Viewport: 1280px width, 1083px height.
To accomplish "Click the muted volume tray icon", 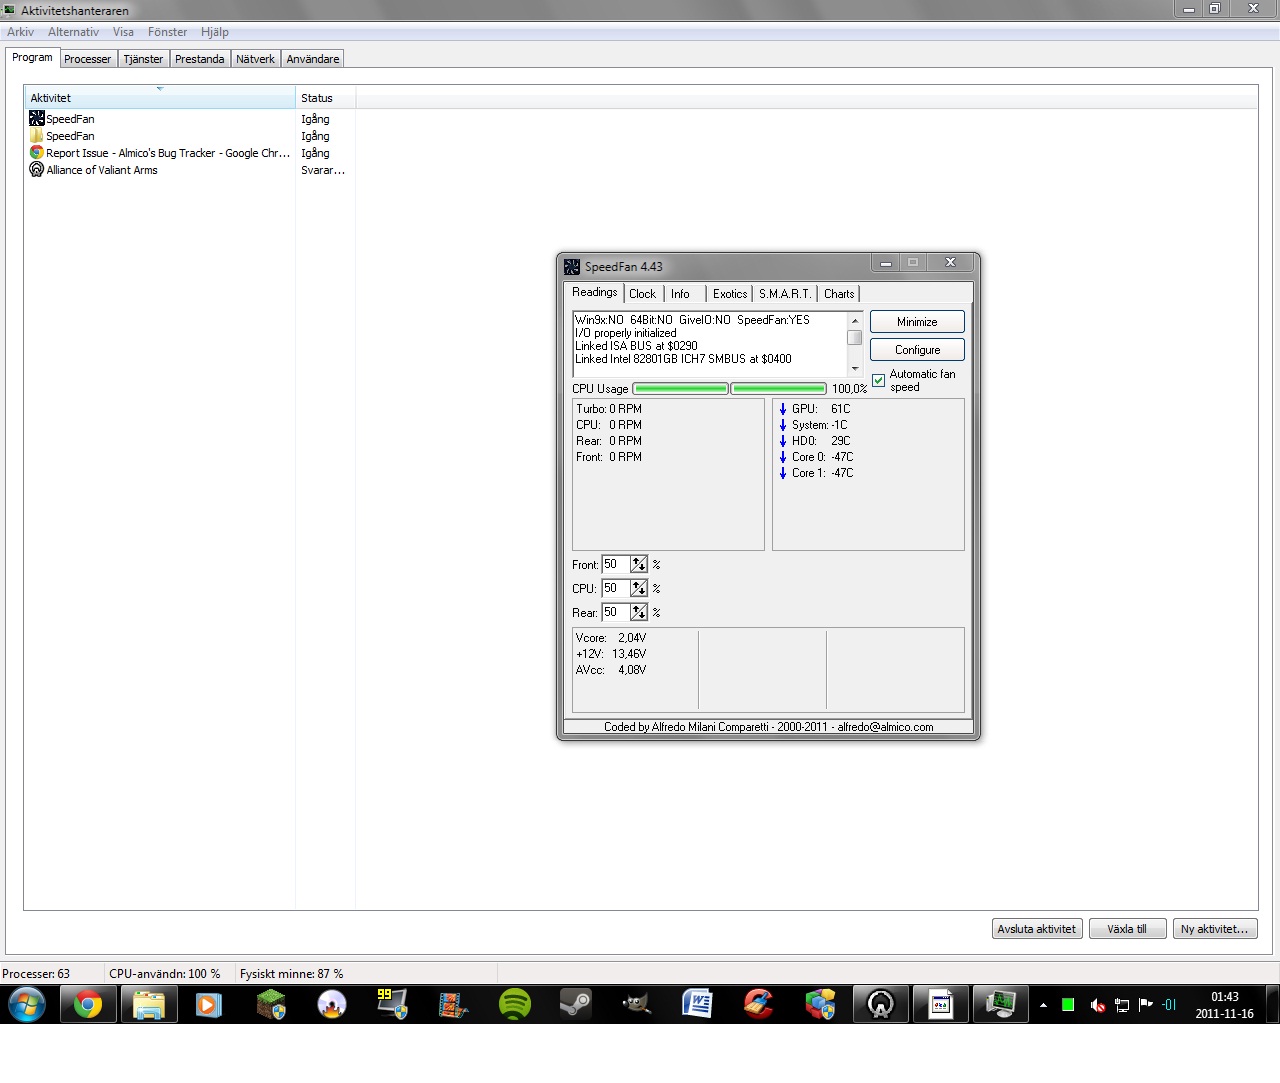I will (1097, 1005).
